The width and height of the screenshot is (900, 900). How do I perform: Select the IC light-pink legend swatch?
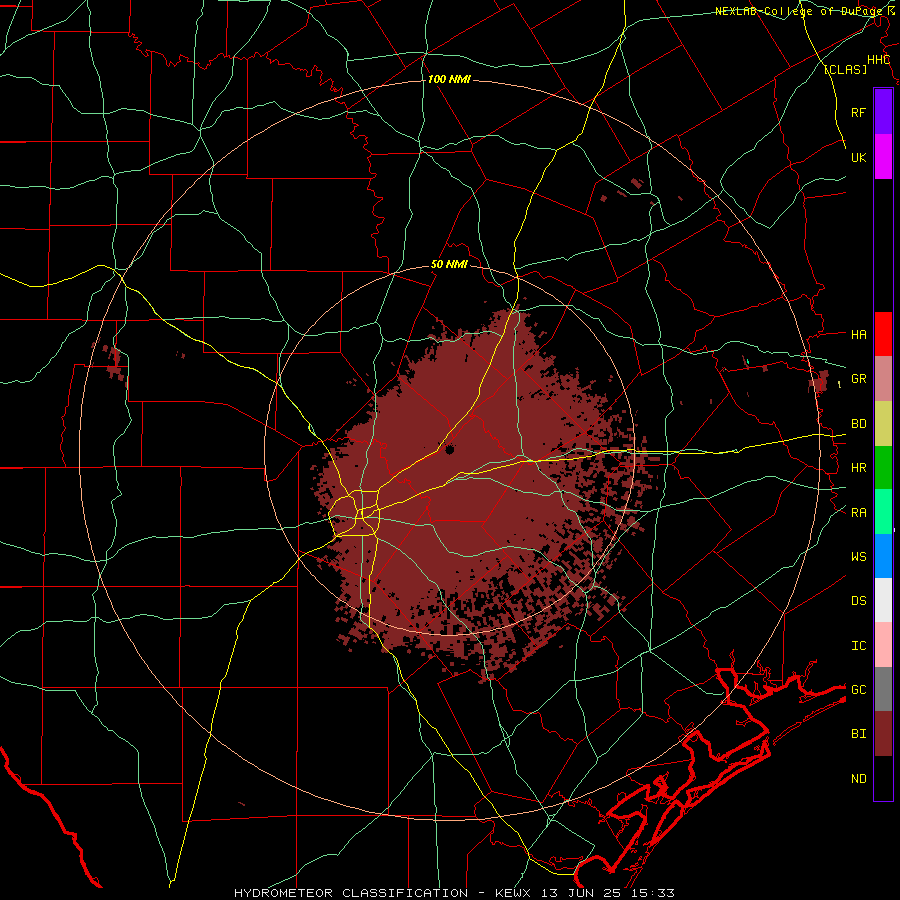(883, 645)
